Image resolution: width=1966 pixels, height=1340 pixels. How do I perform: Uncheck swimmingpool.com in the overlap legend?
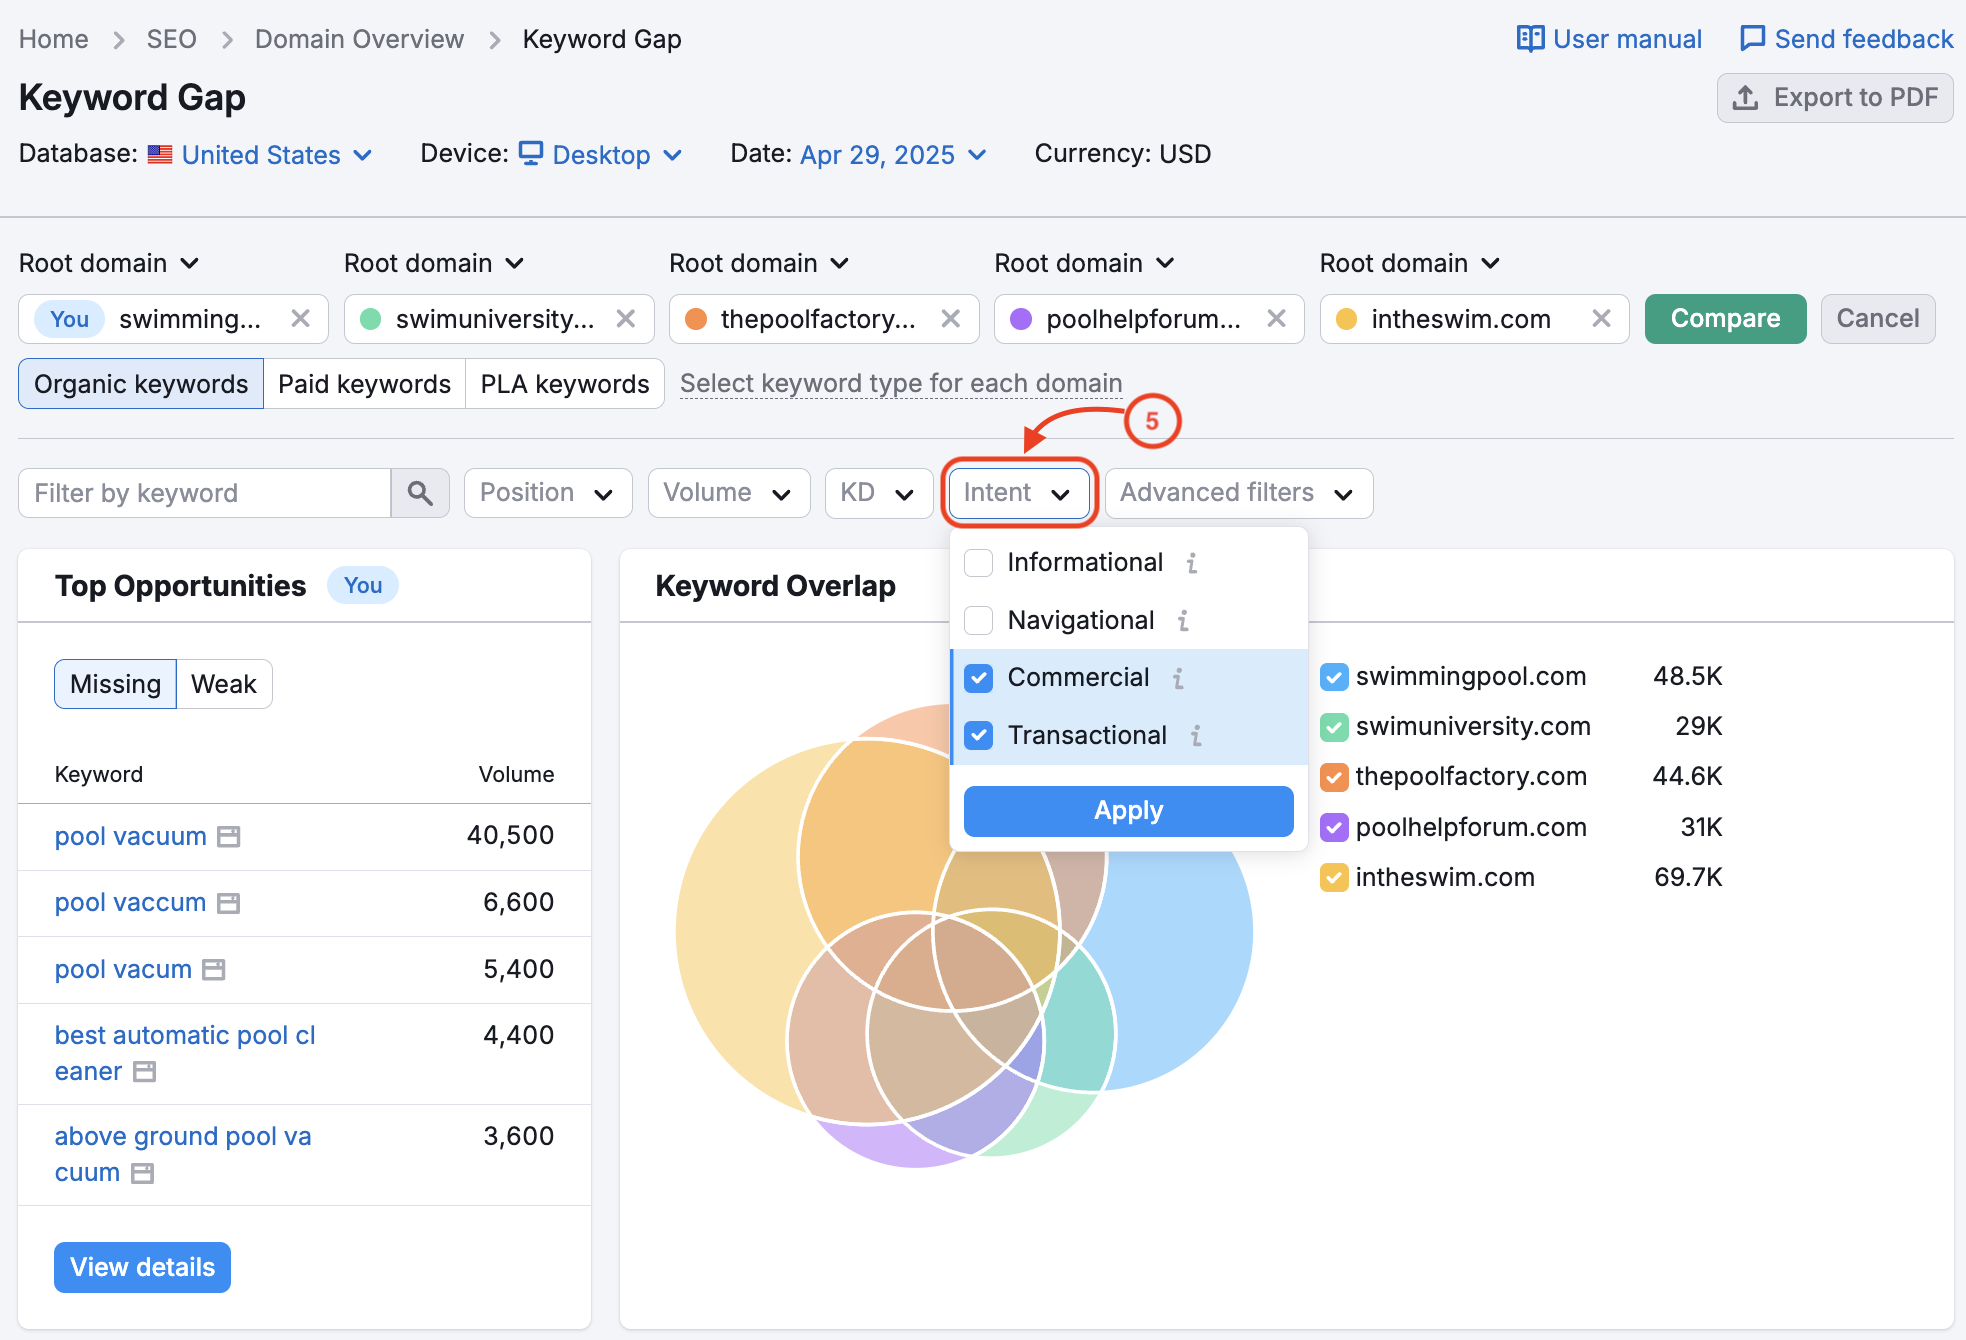click(x=1334, y=677)
